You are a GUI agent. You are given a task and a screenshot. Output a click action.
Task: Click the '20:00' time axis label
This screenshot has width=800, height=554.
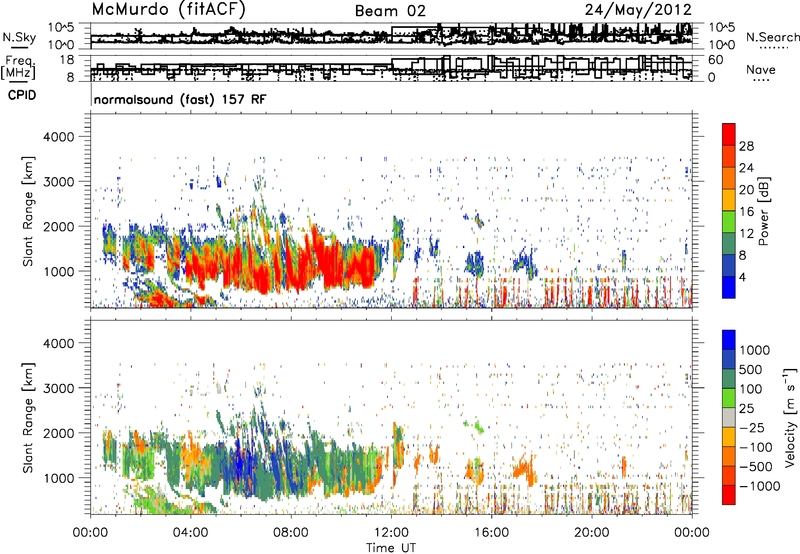[x=591, y=533]
